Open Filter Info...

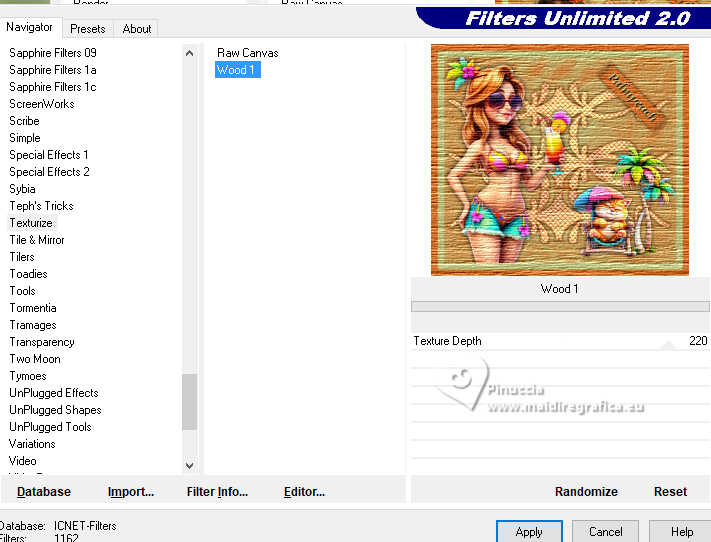[x=217, y=492]
